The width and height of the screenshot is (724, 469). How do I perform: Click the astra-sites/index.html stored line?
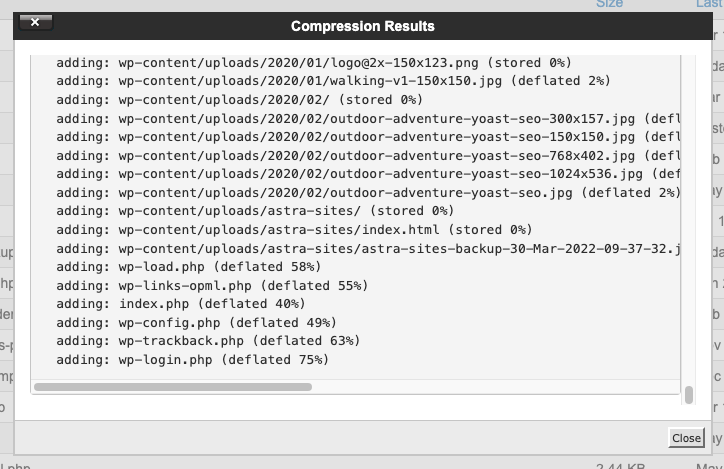pyautogui.click(x=294, y=229)
